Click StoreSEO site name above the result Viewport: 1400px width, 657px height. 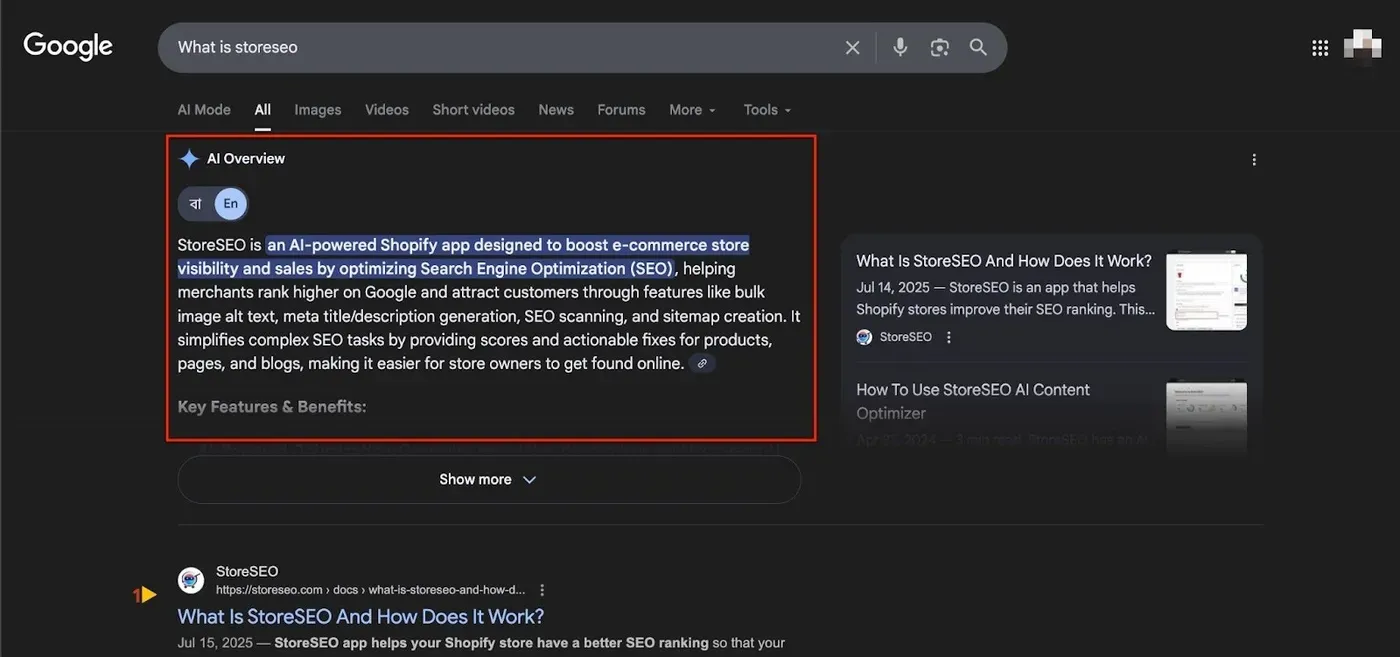pyautogui.click(x=247, y=571)
